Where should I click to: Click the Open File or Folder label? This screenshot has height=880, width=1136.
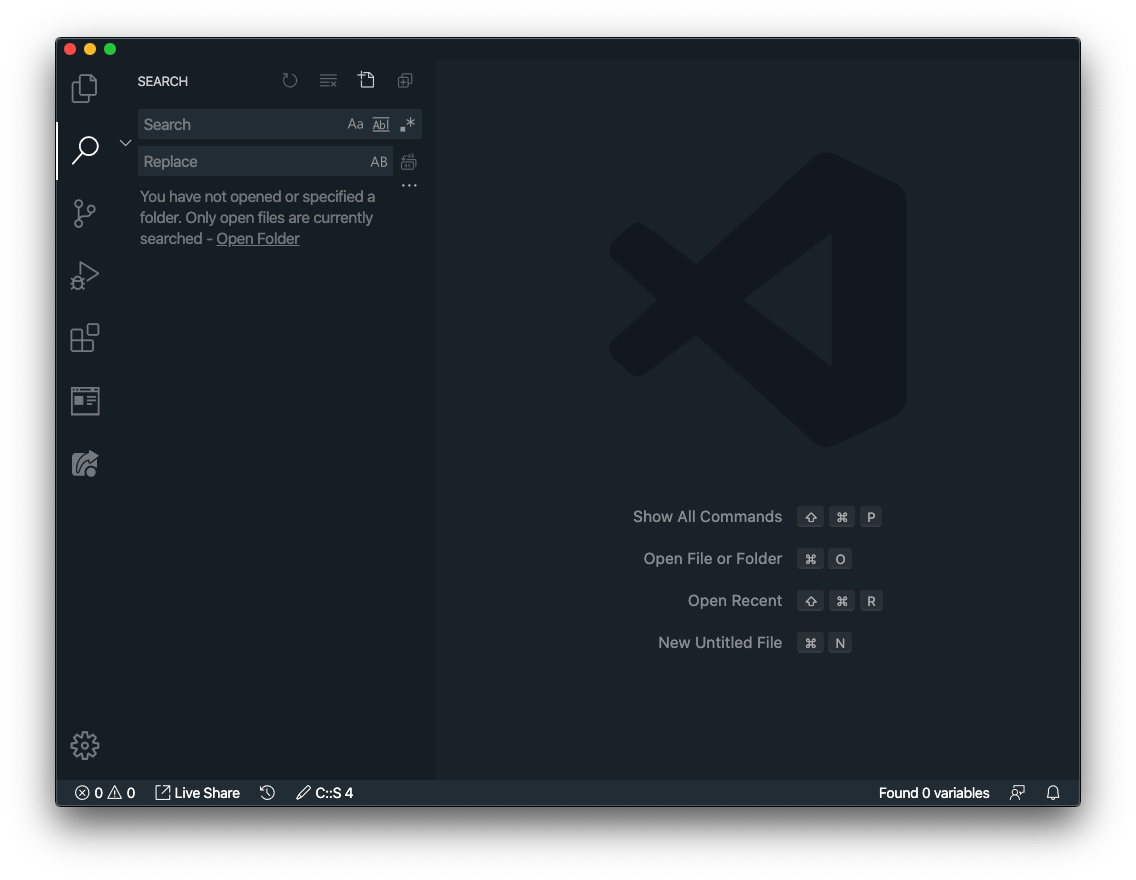click(x=713, y=558)
